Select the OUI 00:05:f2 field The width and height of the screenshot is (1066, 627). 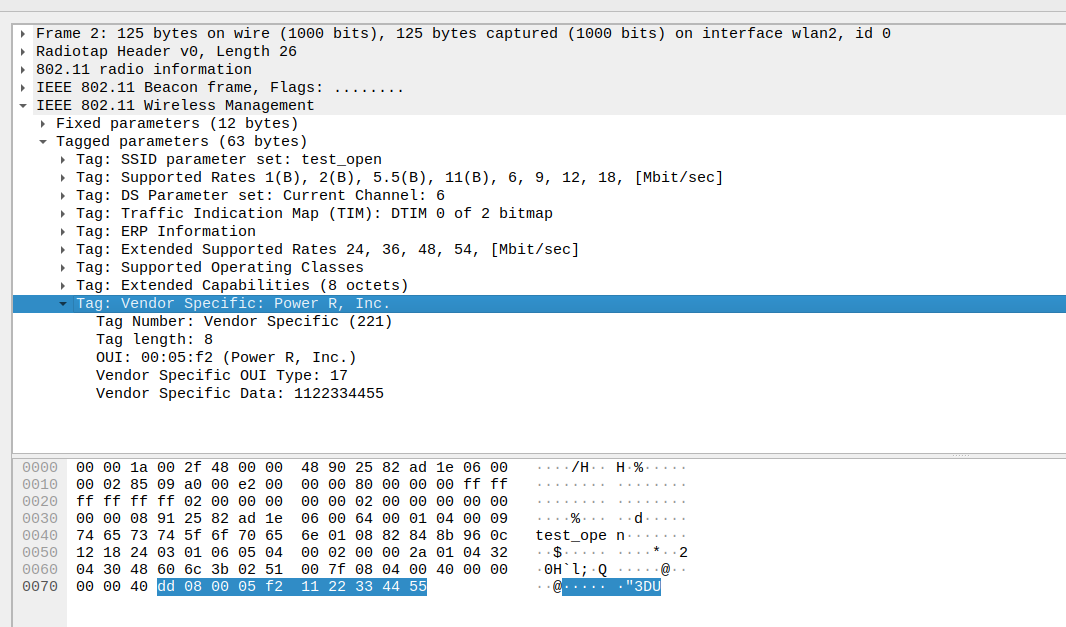point(226,358)
